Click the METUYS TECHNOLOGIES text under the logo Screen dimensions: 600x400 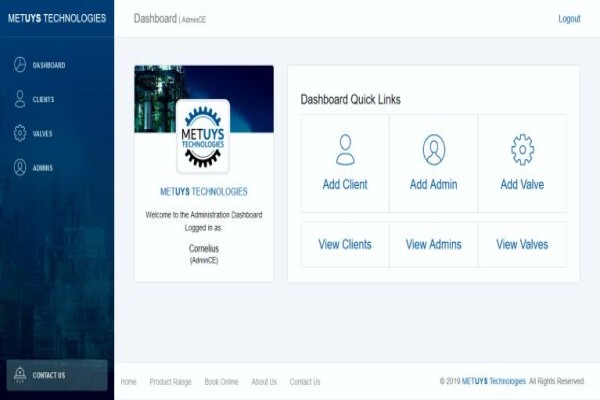(x=204, y=191)
